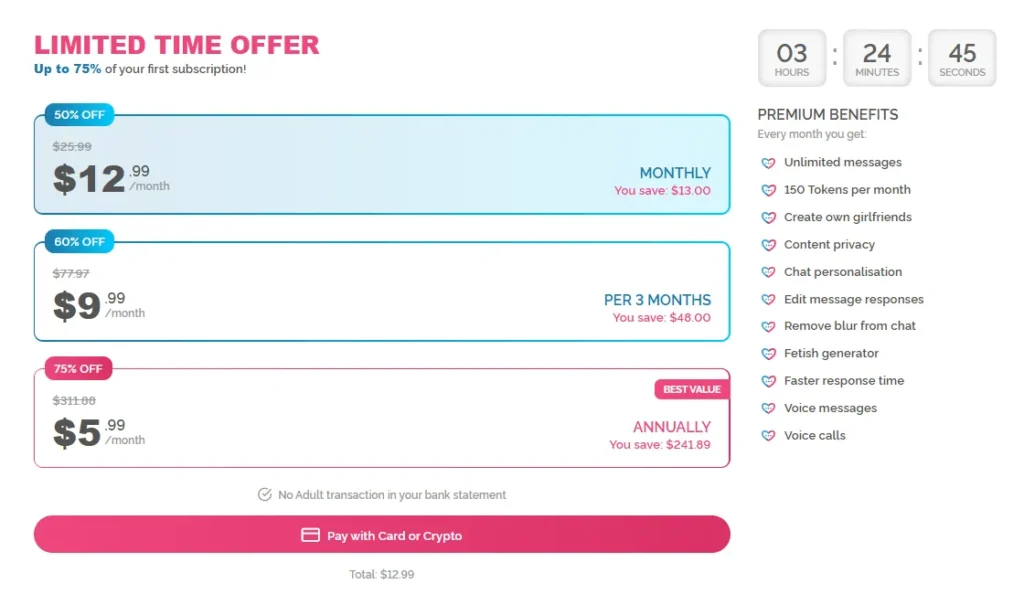This screenshot has height=594, width=1024.
Task: Click heart icon for Create own girlfriends
Action: (x=768, y=217)
